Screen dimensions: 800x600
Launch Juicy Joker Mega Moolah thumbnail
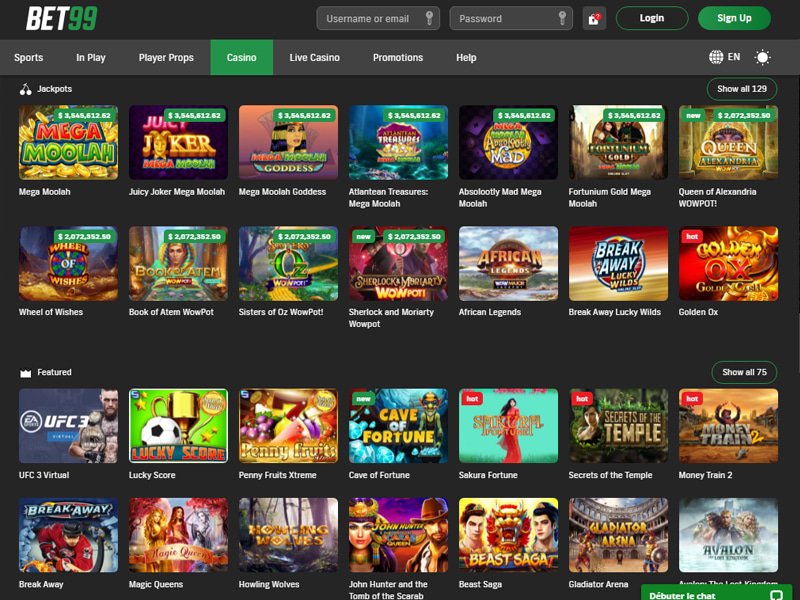[x=179, y=142]
